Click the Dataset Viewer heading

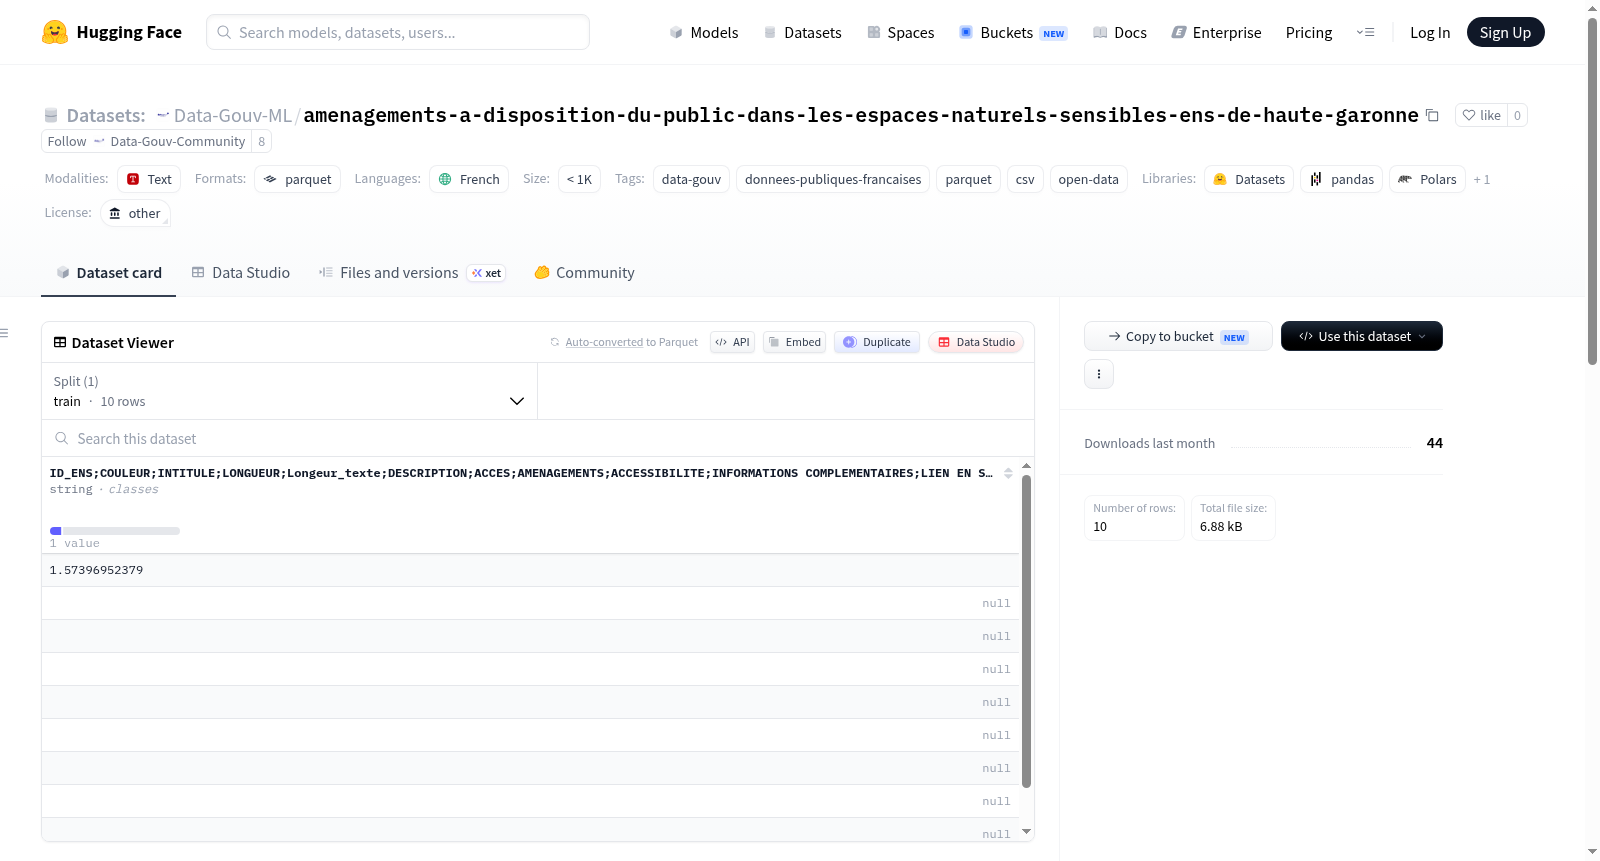[x=123, y=342]
